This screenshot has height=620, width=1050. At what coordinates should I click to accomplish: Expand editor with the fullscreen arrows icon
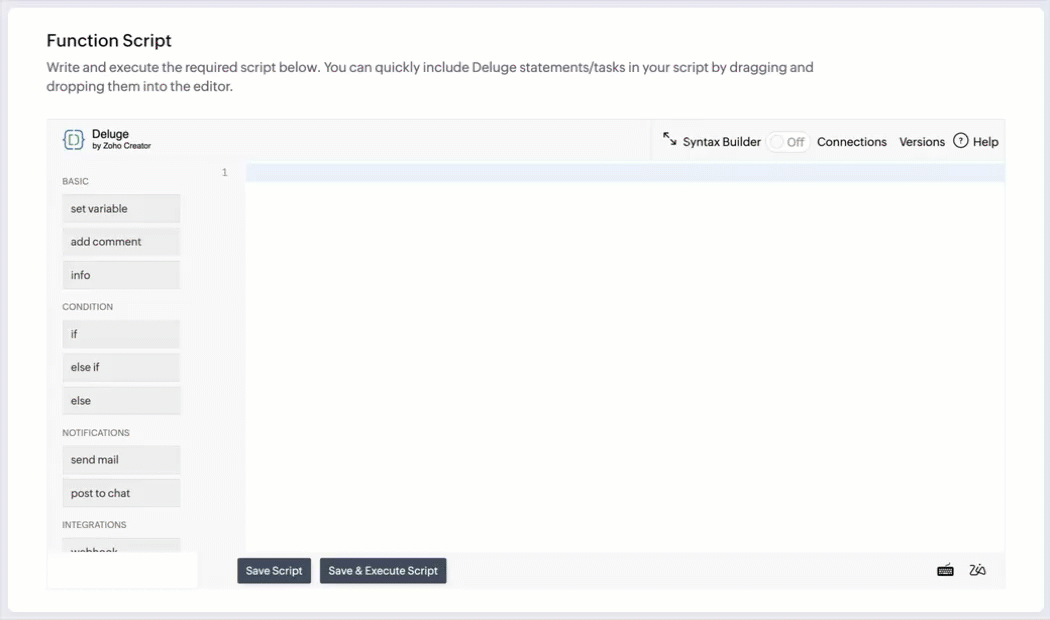tap(670, 139)
